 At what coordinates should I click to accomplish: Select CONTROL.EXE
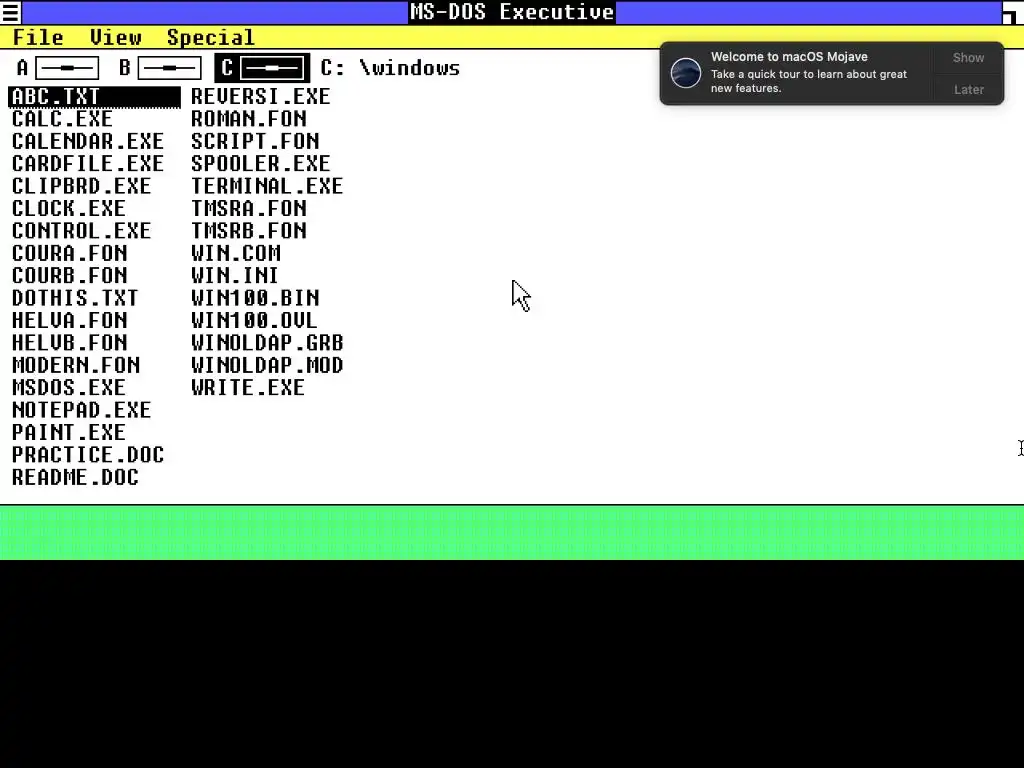pyautogui.click(x=81, y=231)
